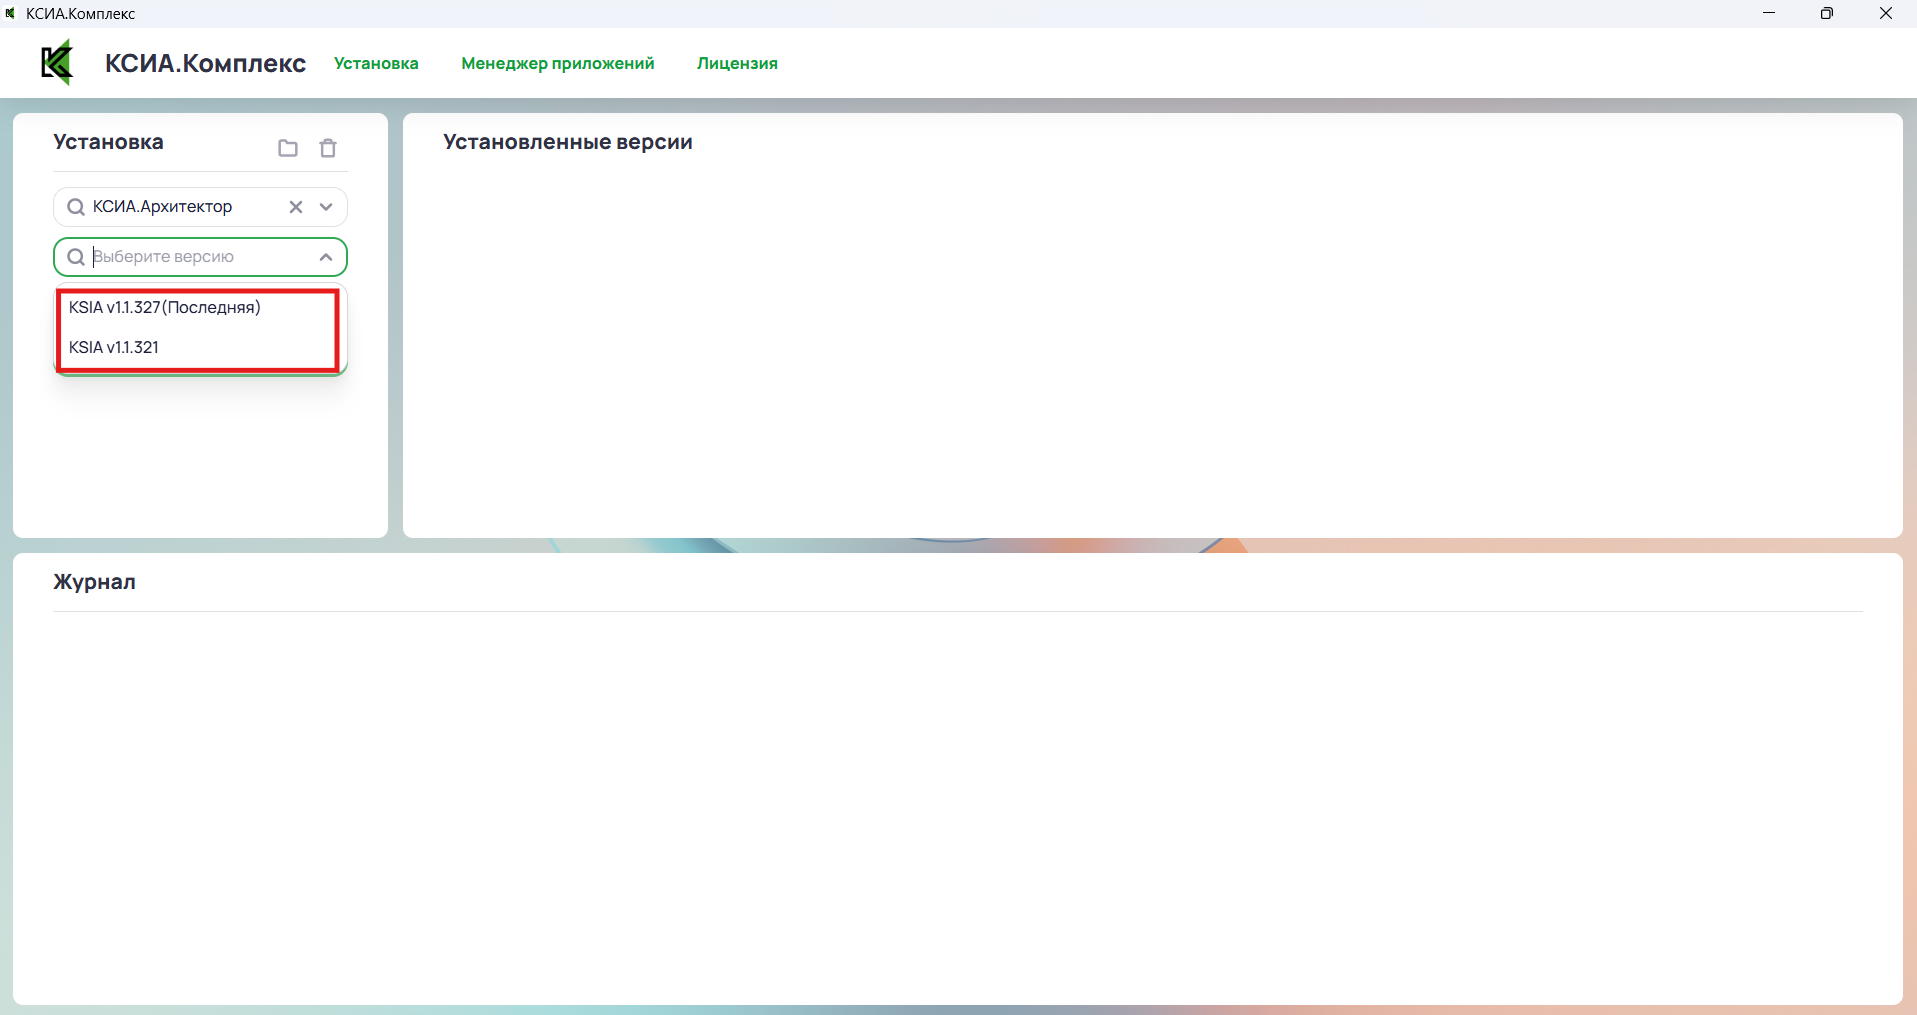Viewport: 1917px width, 1015px height.
Task: Minimize the КСИА.Комплекс window
Action: pyautogui.click(x=1769, y=13)
